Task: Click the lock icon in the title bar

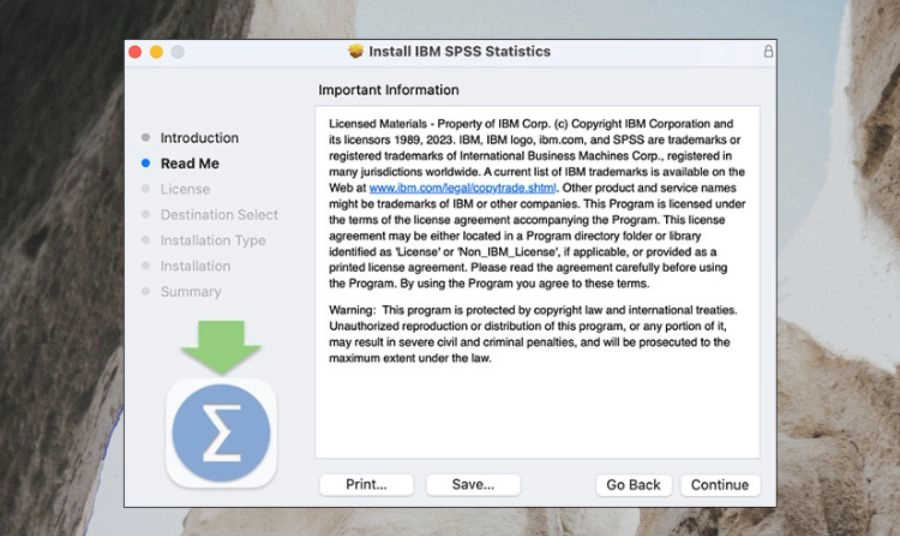Action: (x=768, y=51)
